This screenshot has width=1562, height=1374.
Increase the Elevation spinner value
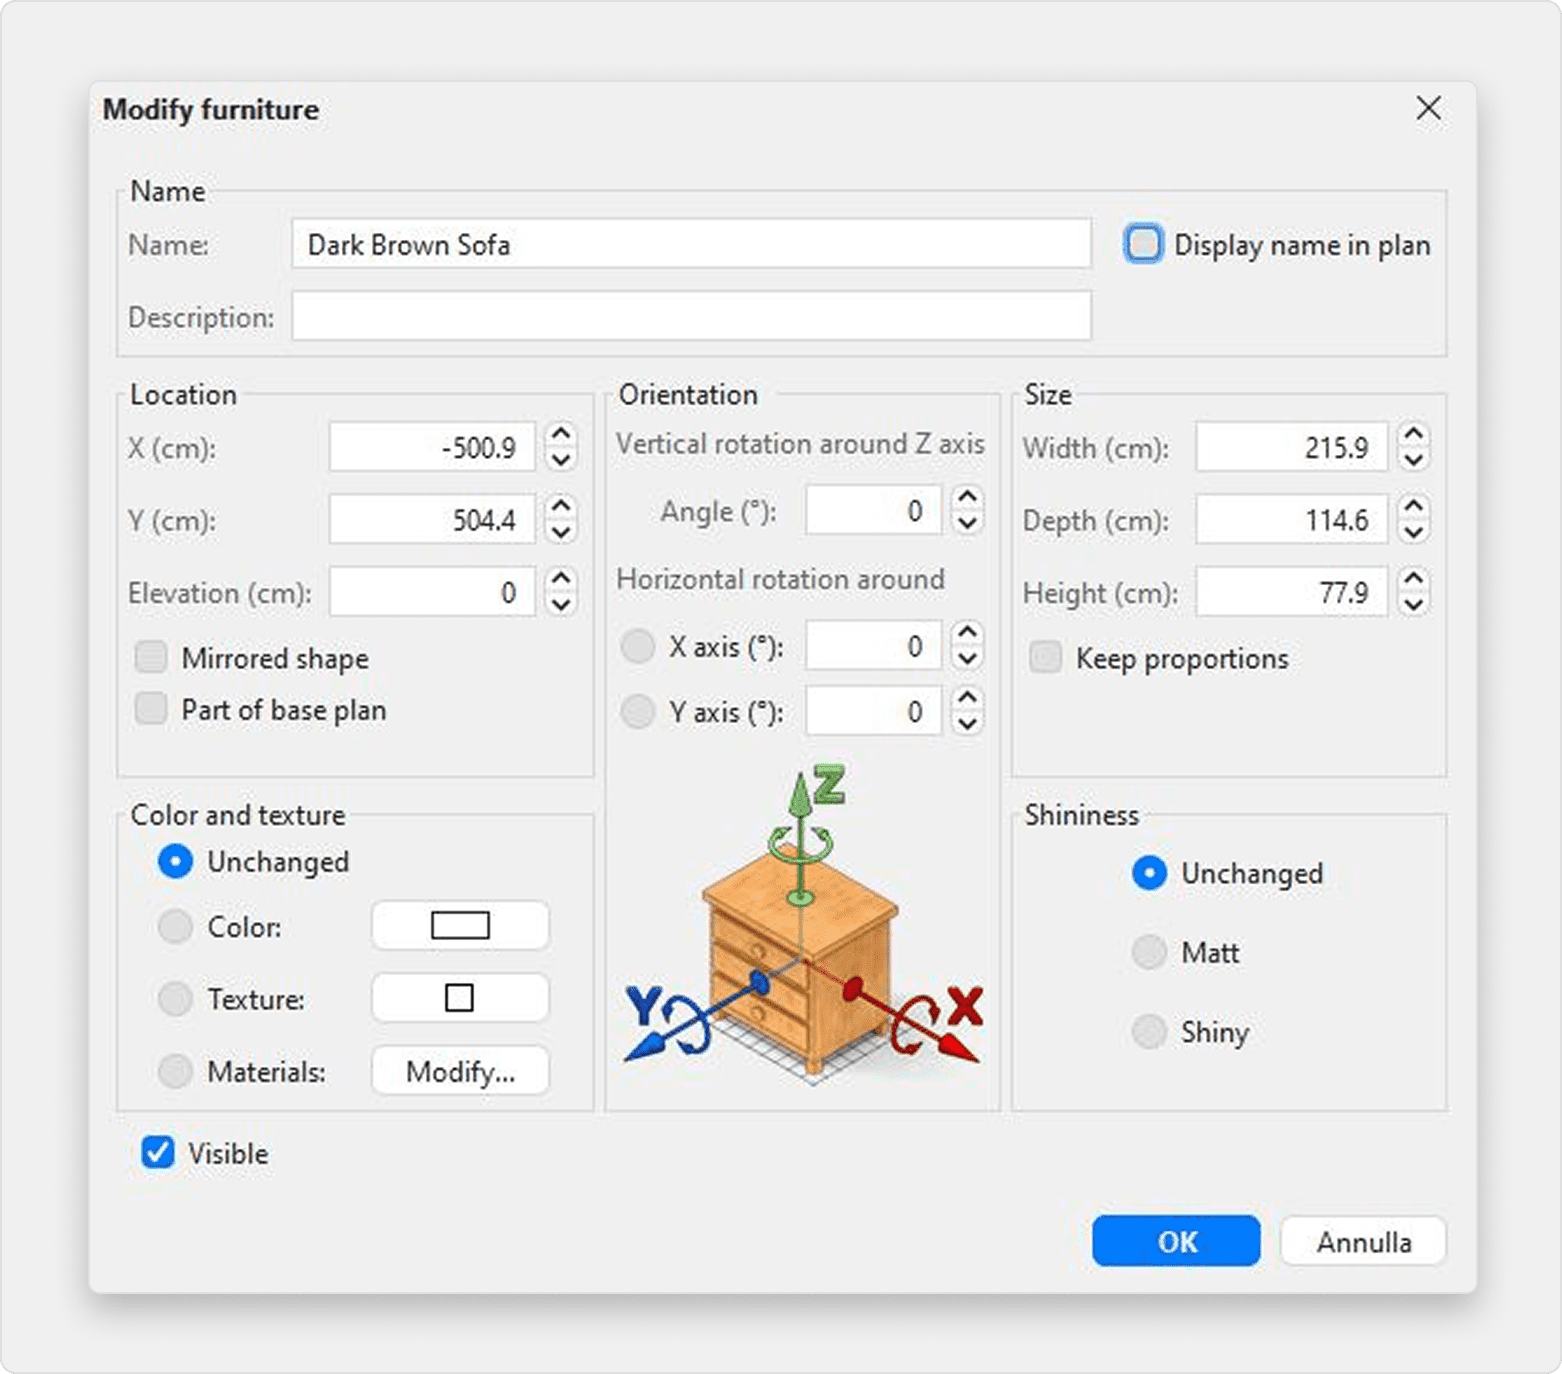pos(561,580)
